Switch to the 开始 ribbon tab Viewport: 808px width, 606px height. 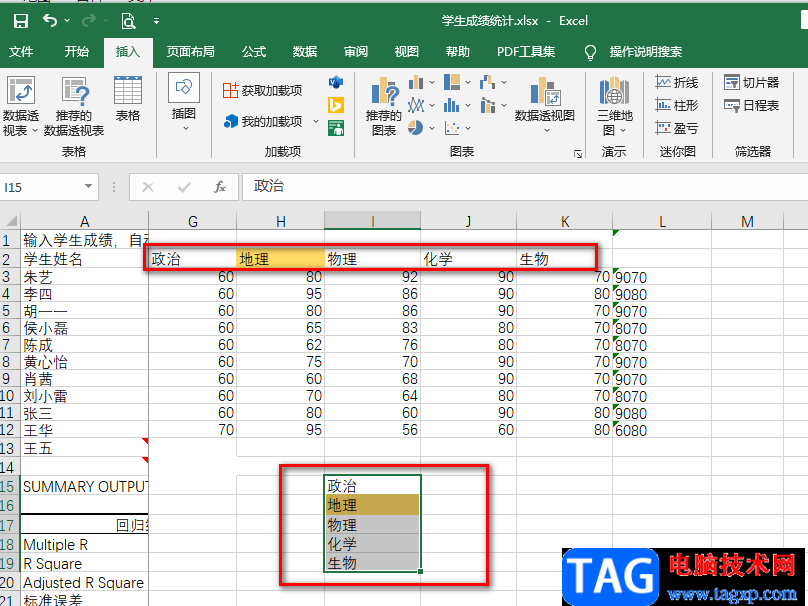tap(77, 52)
